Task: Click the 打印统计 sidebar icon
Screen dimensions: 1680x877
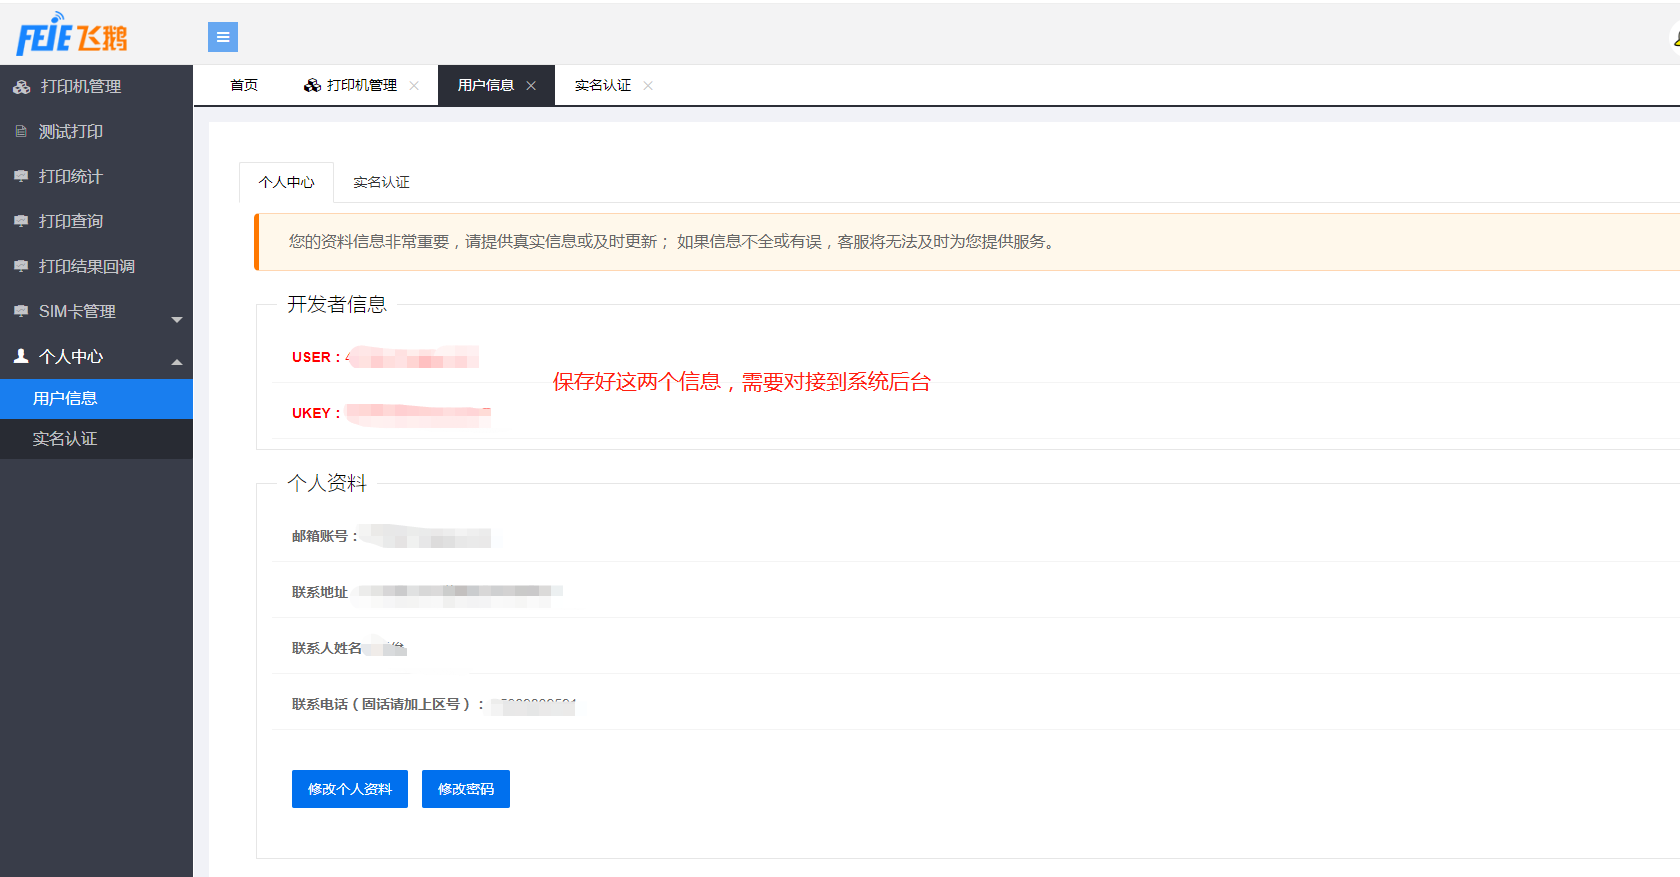Action: tap(21, 176)
